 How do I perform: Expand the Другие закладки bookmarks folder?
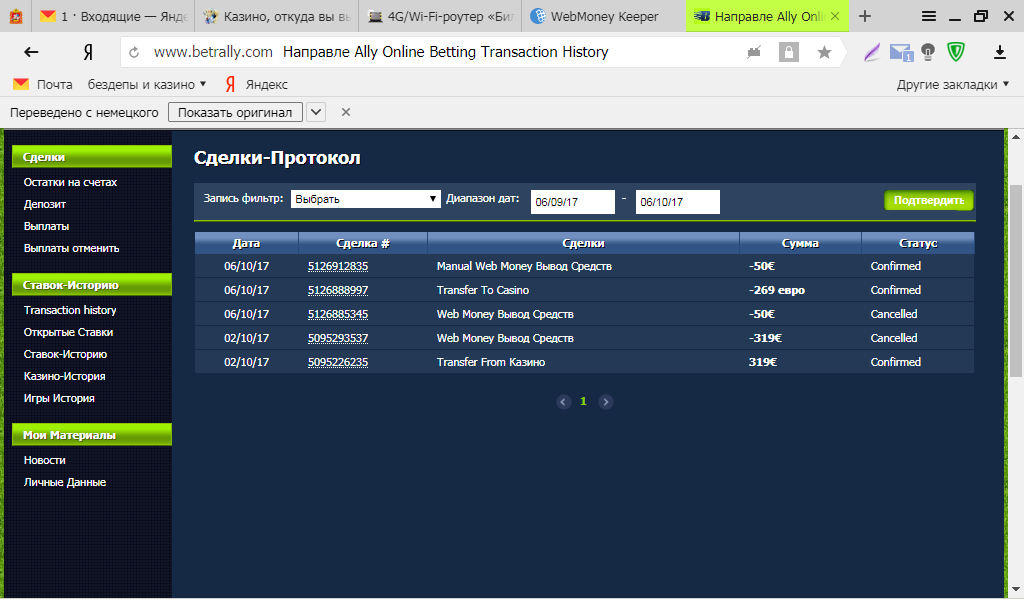coord(953,84)
